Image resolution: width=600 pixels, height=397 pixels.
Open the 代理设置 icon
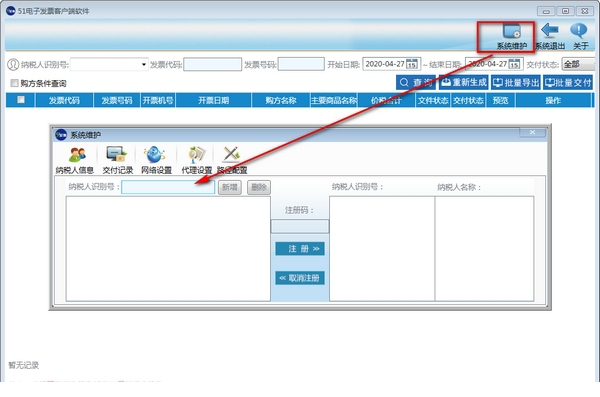click(x=197, y=154)
